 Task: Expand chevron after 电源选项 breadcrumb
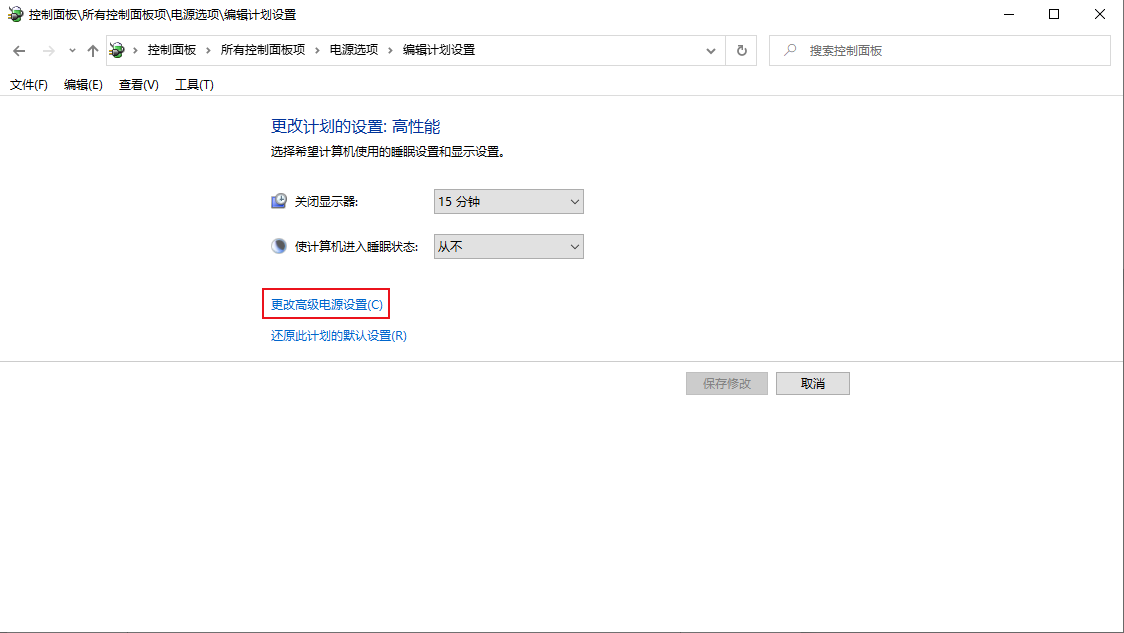click(x=390, y=50)
